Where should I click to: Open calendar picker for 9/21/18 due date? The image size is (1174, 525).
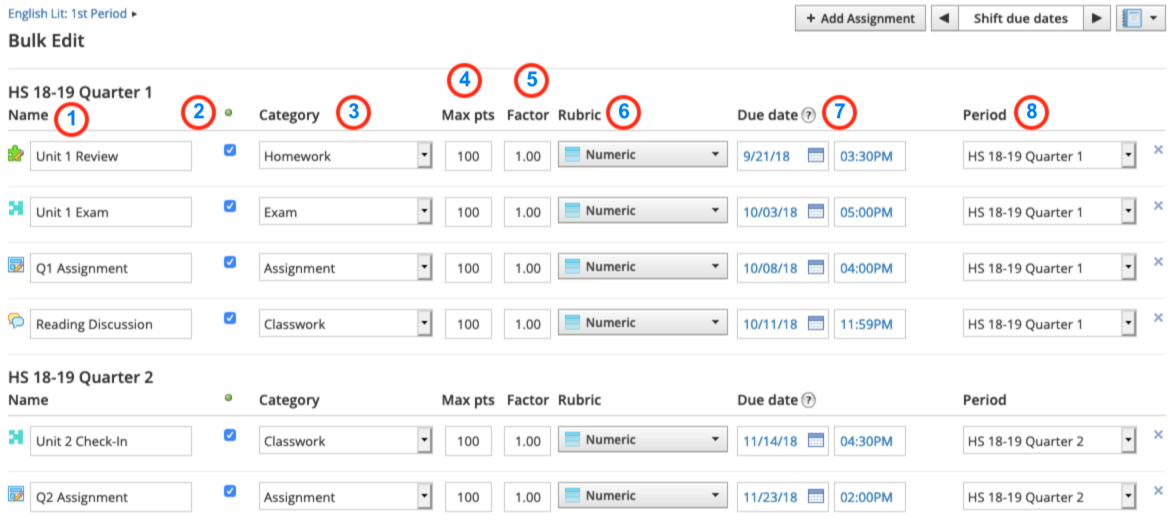(x=815, y=156)
